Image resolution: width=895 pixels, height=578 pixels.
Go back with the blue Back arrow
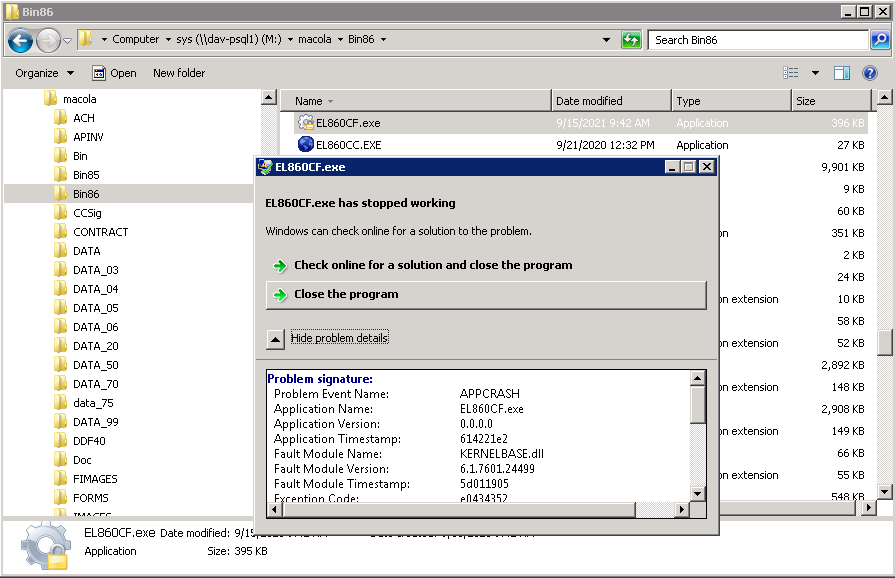coord(21,41)
